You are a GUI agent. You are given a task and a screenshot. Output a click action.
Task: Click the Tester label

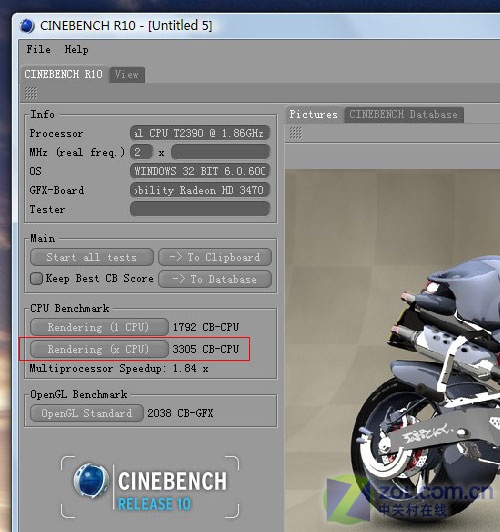point(47,209)
